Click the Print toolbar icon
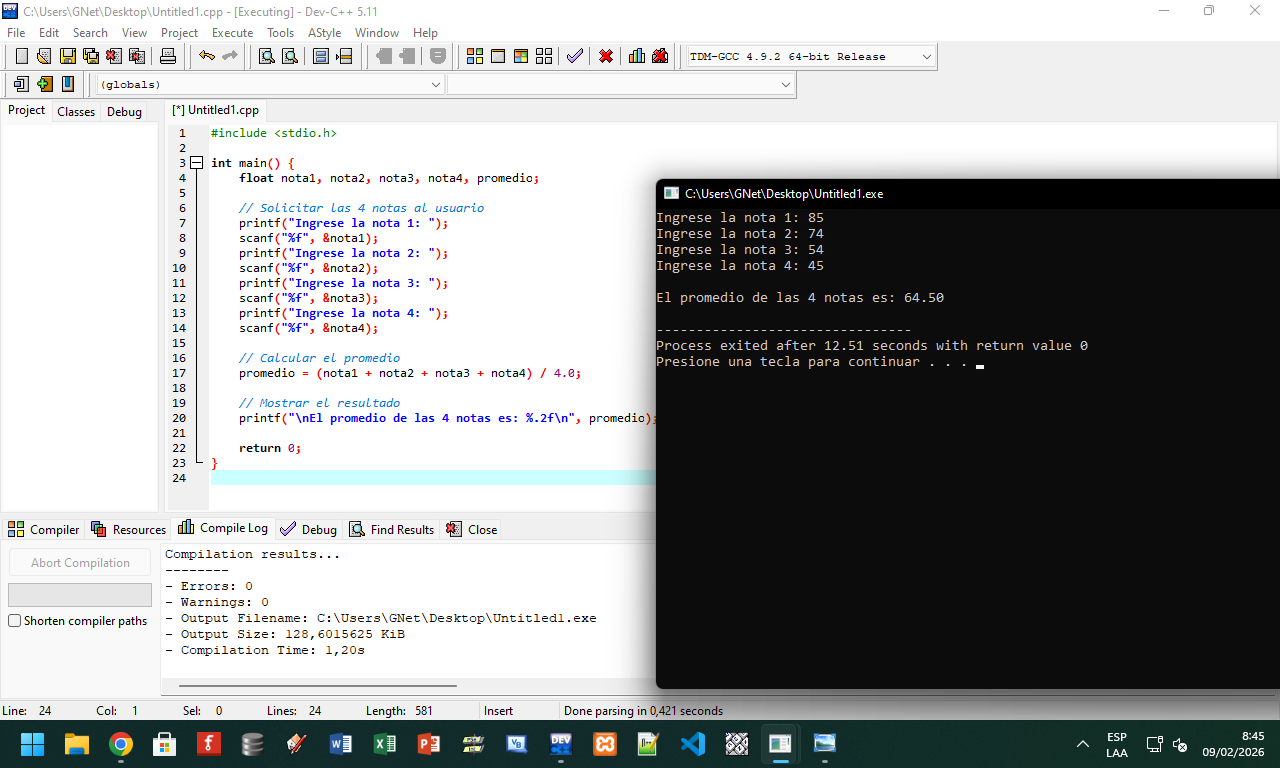The image size is (1280, 768). (168, 56)
